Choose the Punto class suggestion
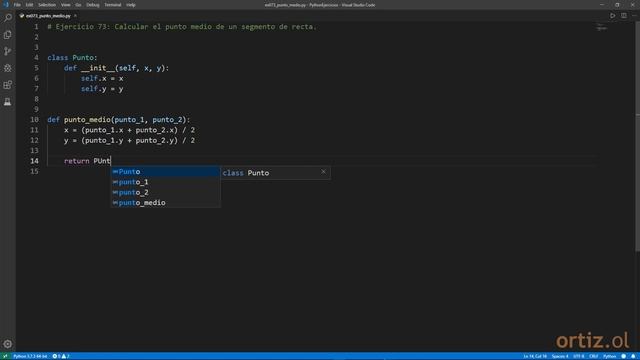Screen dimensions: 640x360 coord(165,172)
